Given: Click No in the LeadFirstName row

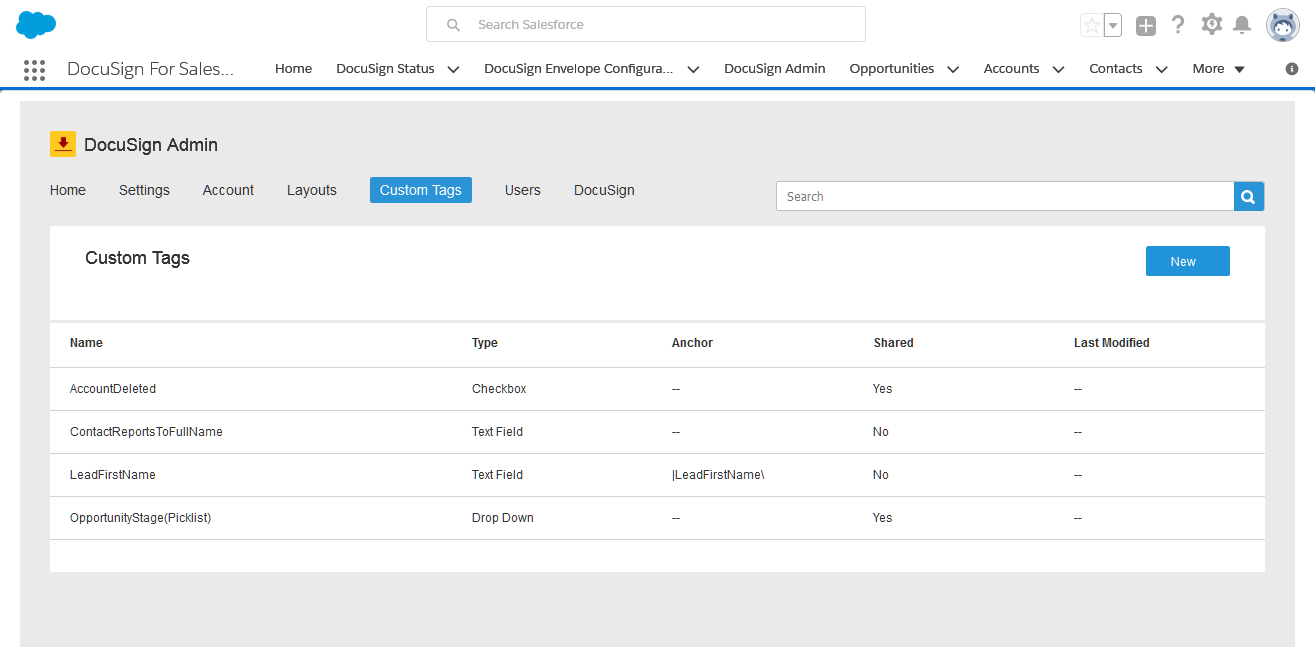Looking at the screenshot, I should point(881,475).
